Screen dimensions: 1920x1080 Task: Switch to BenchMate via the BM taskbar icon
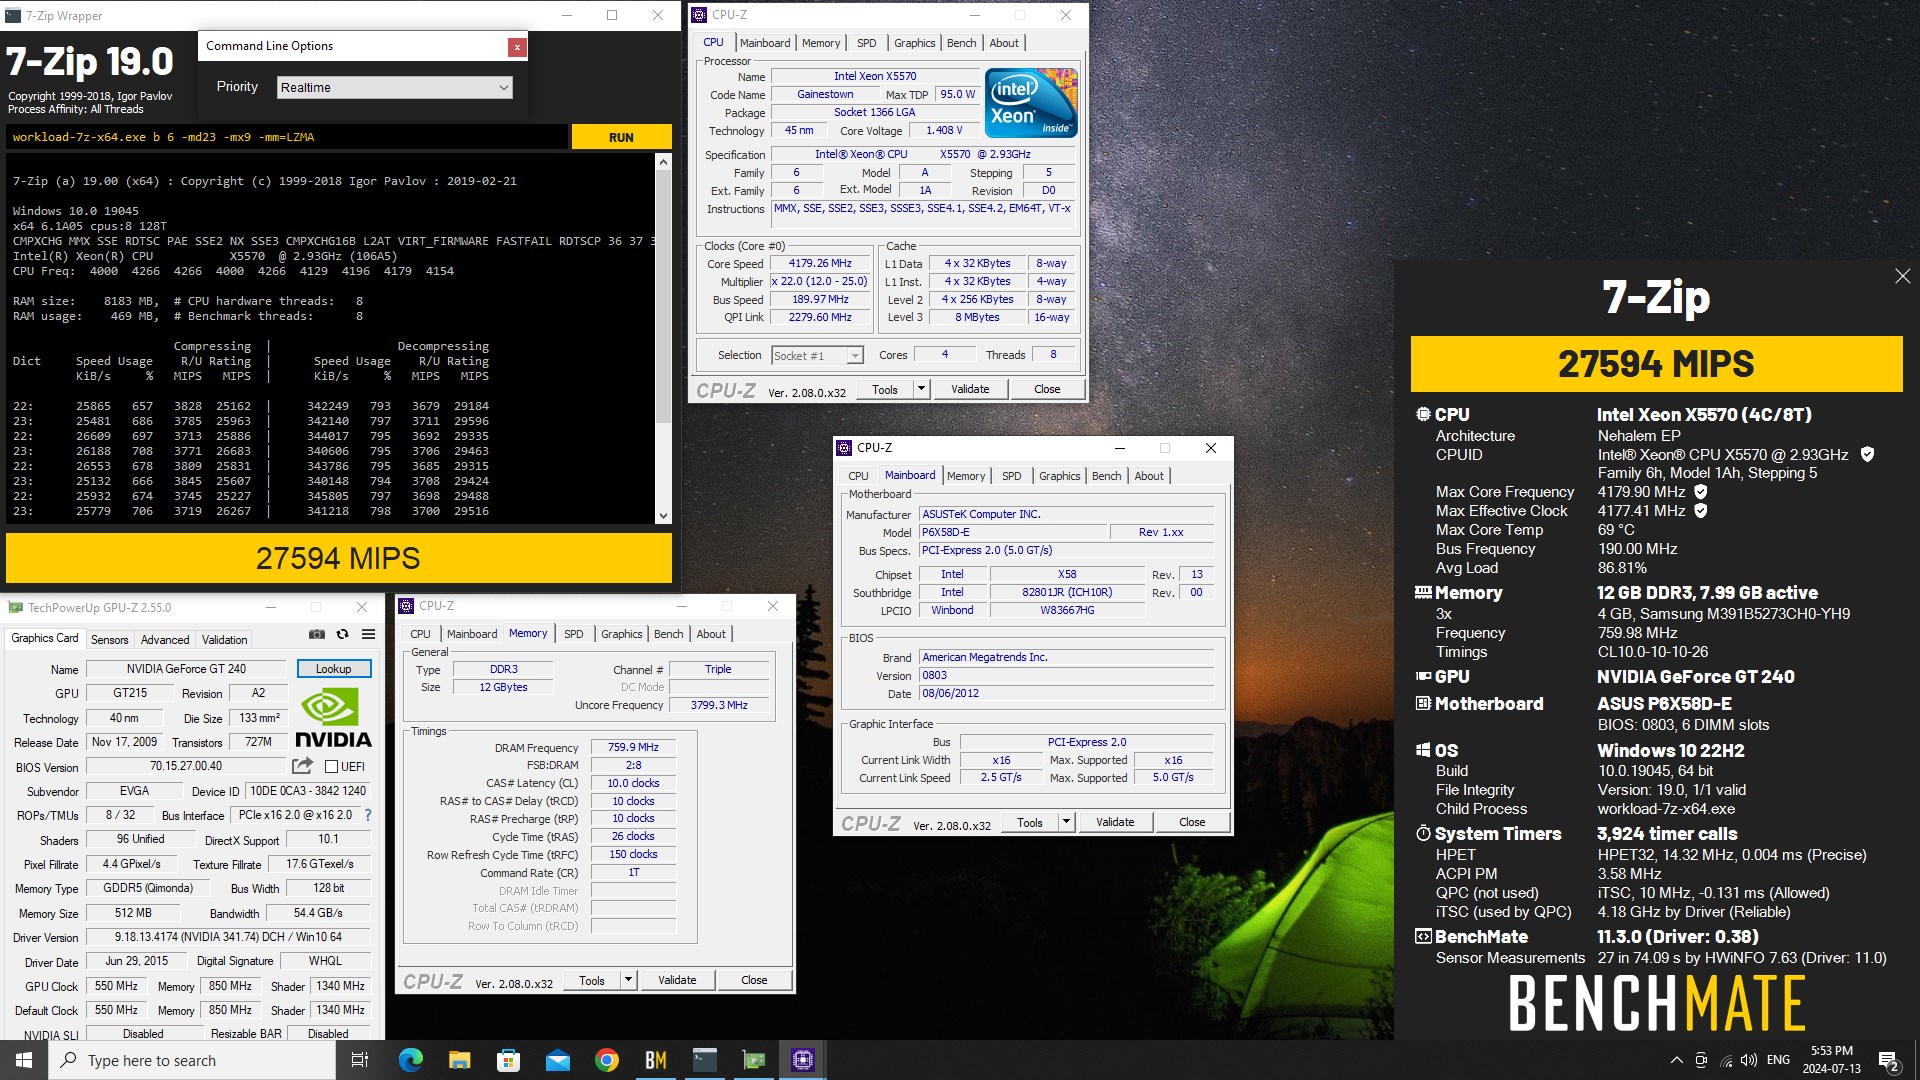click(655, 1060)
